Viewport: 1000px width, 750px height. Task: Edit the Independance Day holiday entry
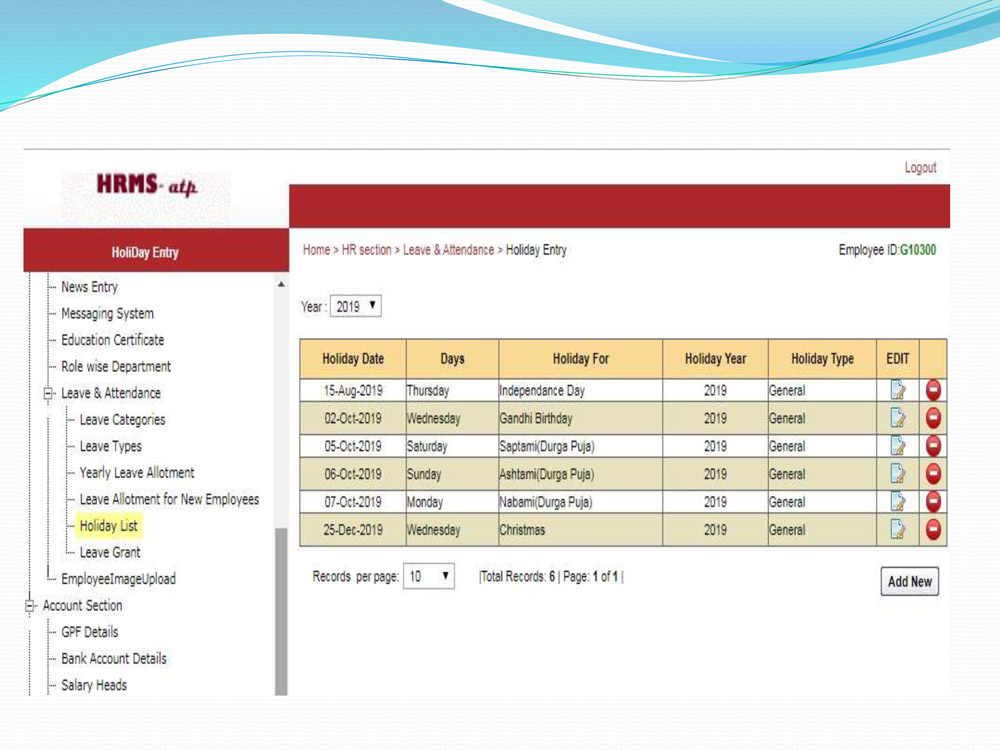pyautogui.click(x=897, y=390)
